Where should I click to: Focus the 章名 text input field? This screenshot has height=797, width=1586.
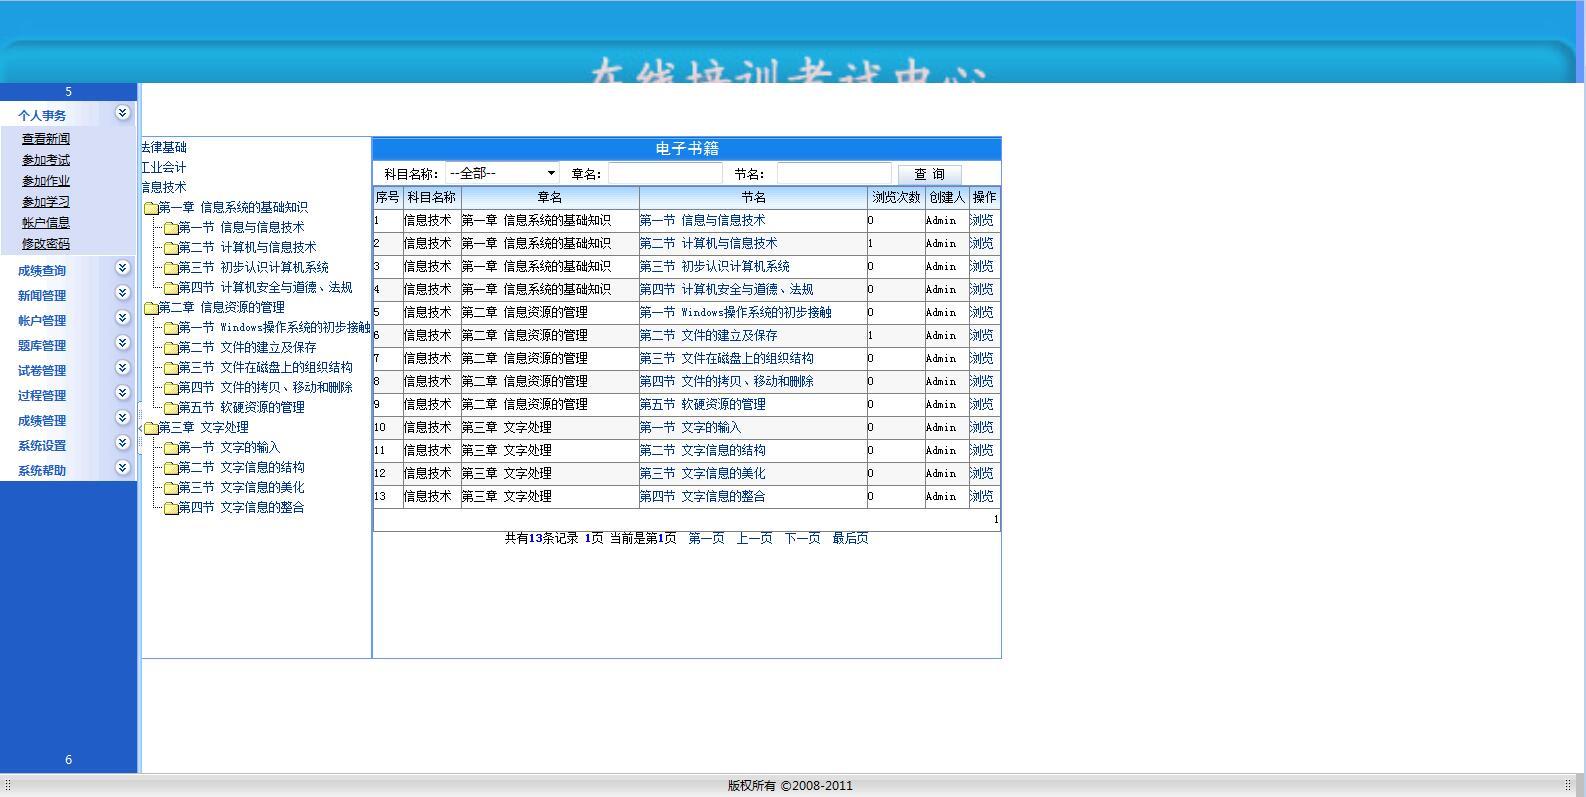point(665,174)
